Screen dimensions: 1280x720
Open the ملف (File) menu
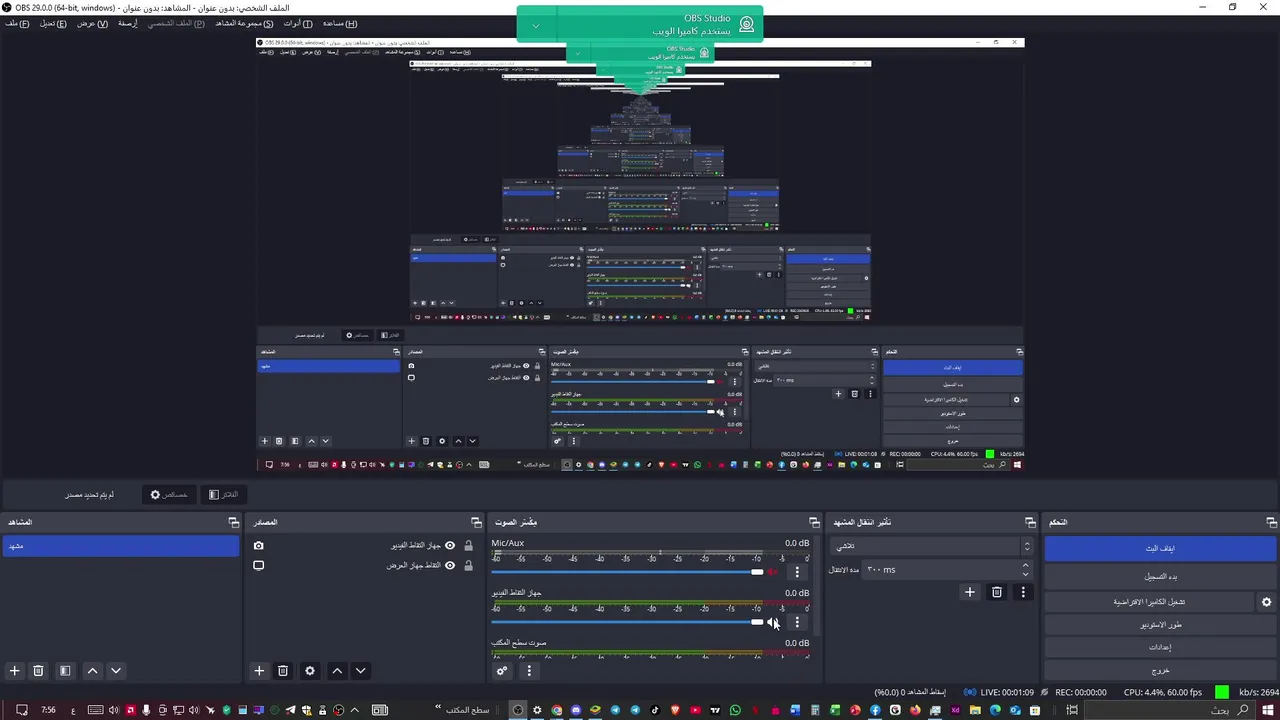[17, 23]
